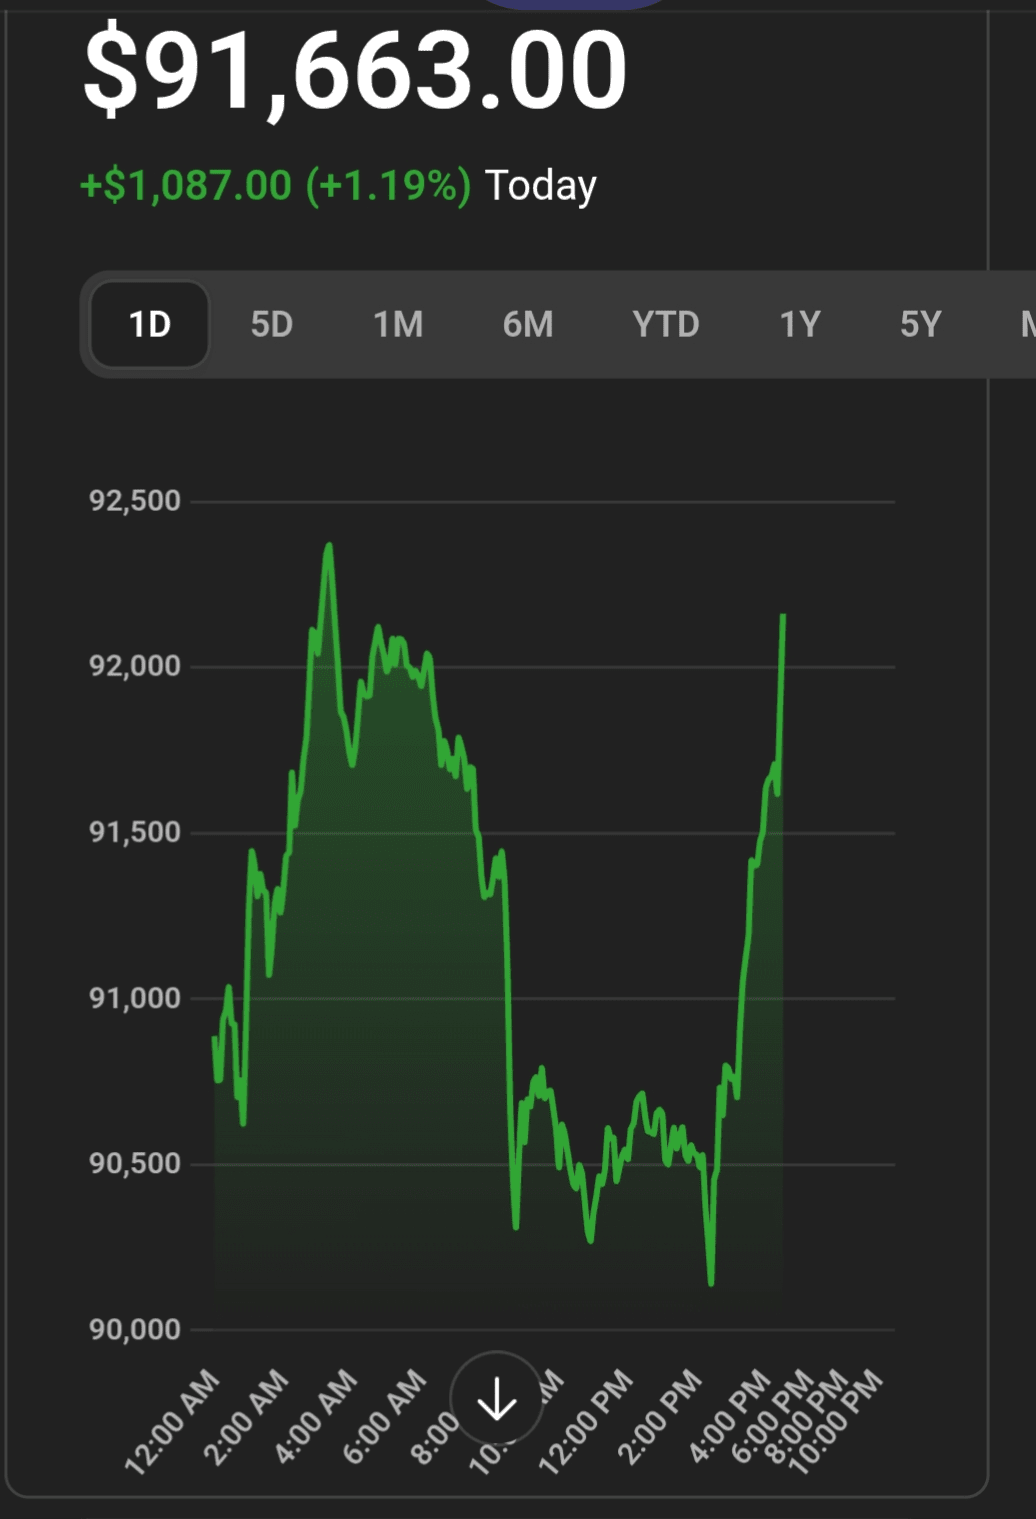Show the 1M price chart
Image resolution: width=1036 pixels, height=1519 pixels.
tap(398, 324)
